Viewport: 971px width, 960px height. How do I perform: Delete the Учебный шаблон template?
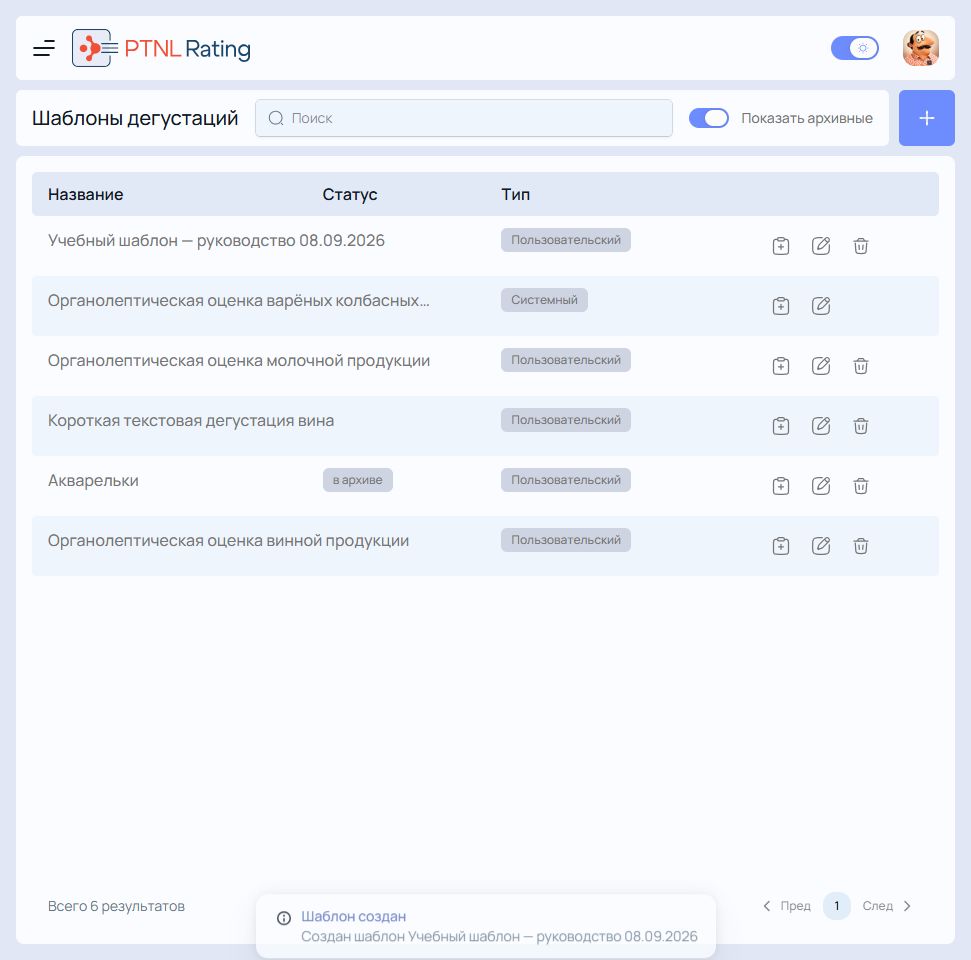click(861, 246)
